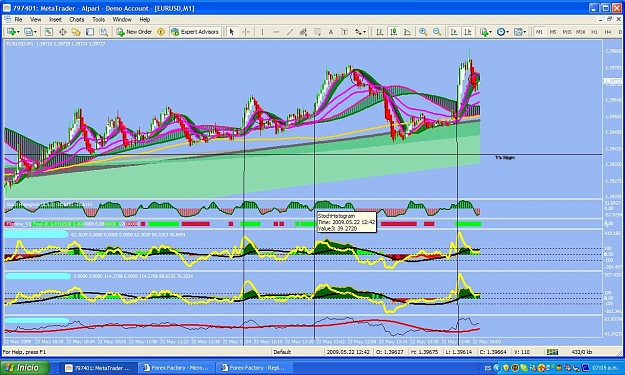Open the Arrows objects dropdown
The image size is (625, 375).
(360, 32)
